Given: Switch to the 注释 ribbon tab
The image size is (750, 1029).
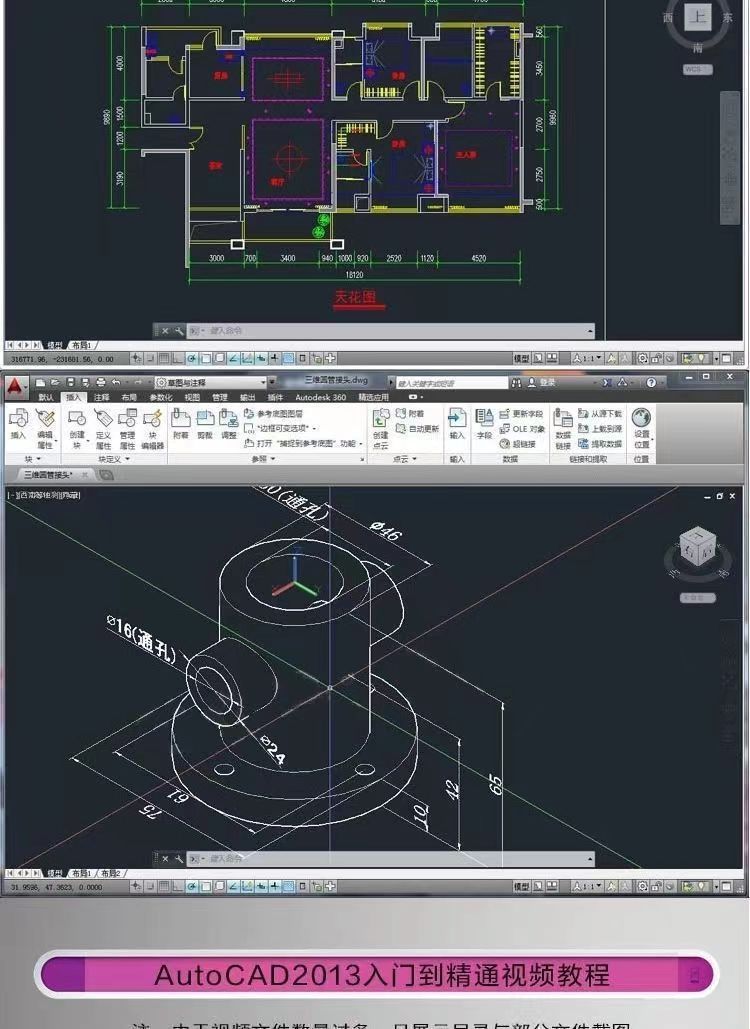Looking at the screenshot, I should [101, 397].
